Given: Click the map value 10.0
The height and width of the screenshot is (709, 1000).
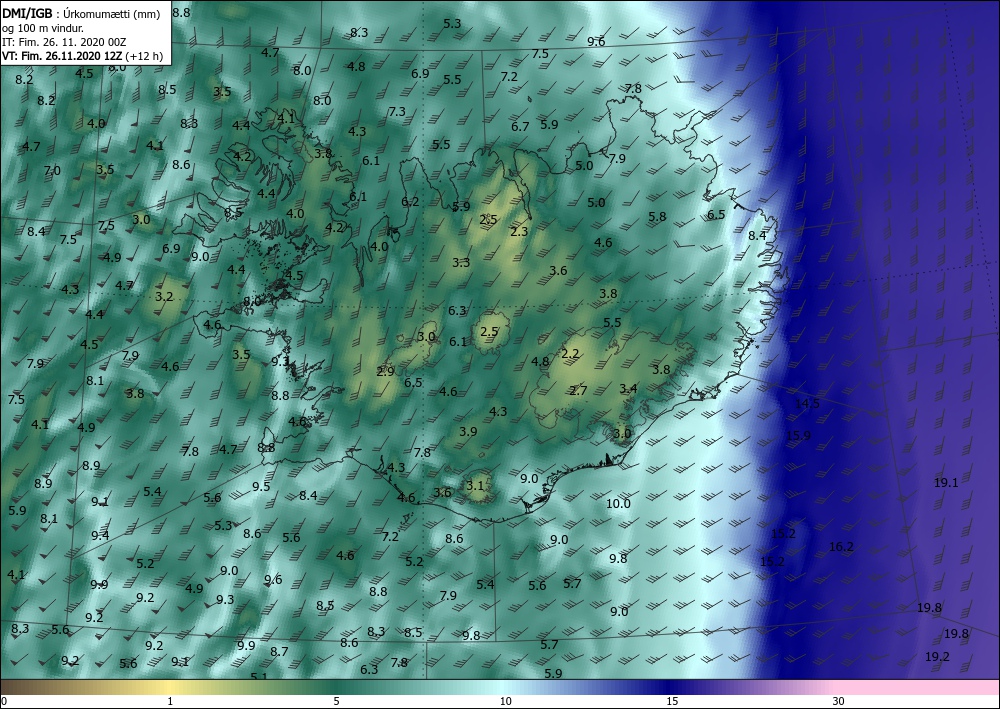Looking at the screenshot, I should click(618, 504).
